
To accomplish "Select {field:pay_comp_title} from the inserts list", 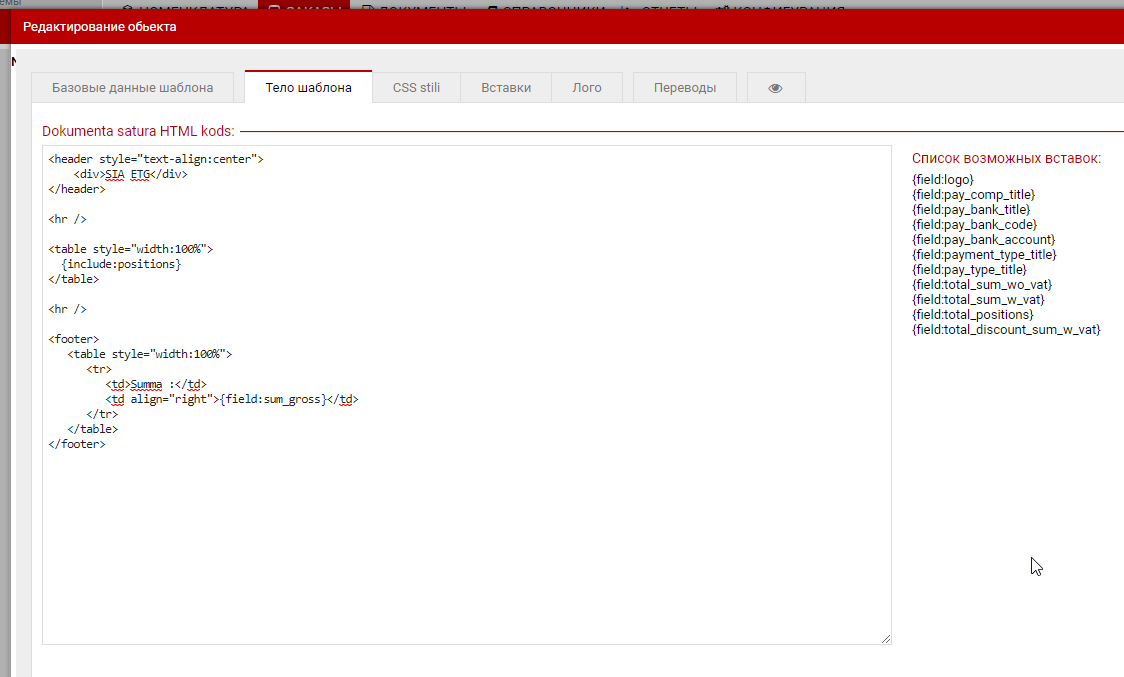I will [973, 195].
